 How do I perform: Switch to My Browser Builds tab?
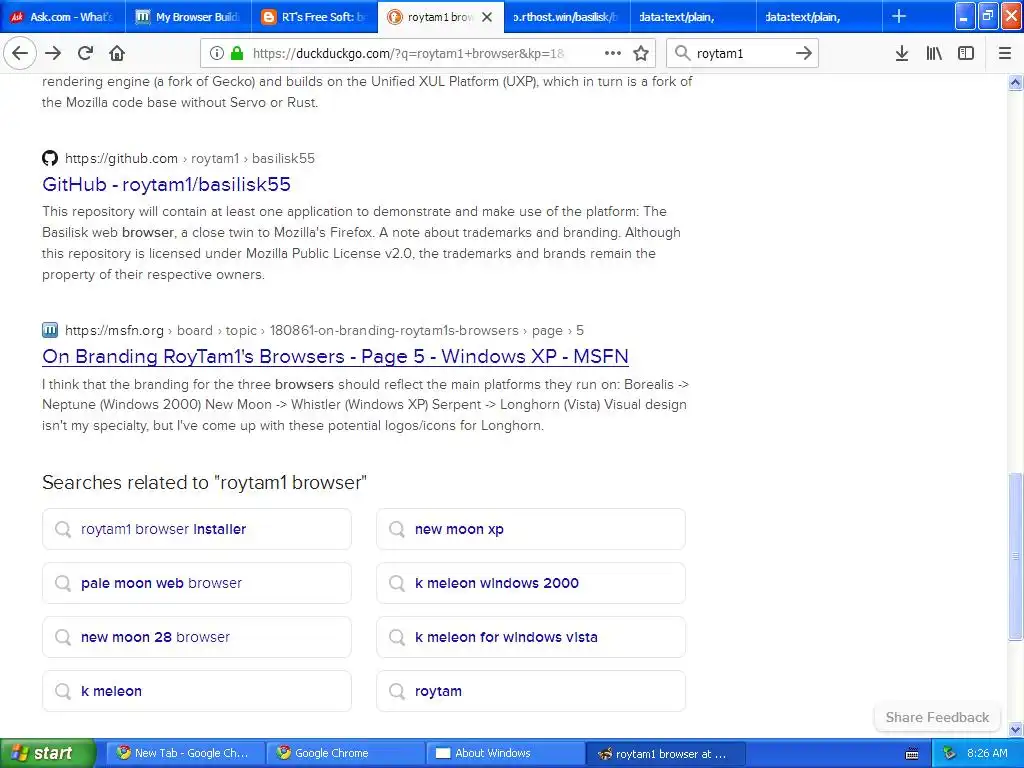tap(188, 17)
